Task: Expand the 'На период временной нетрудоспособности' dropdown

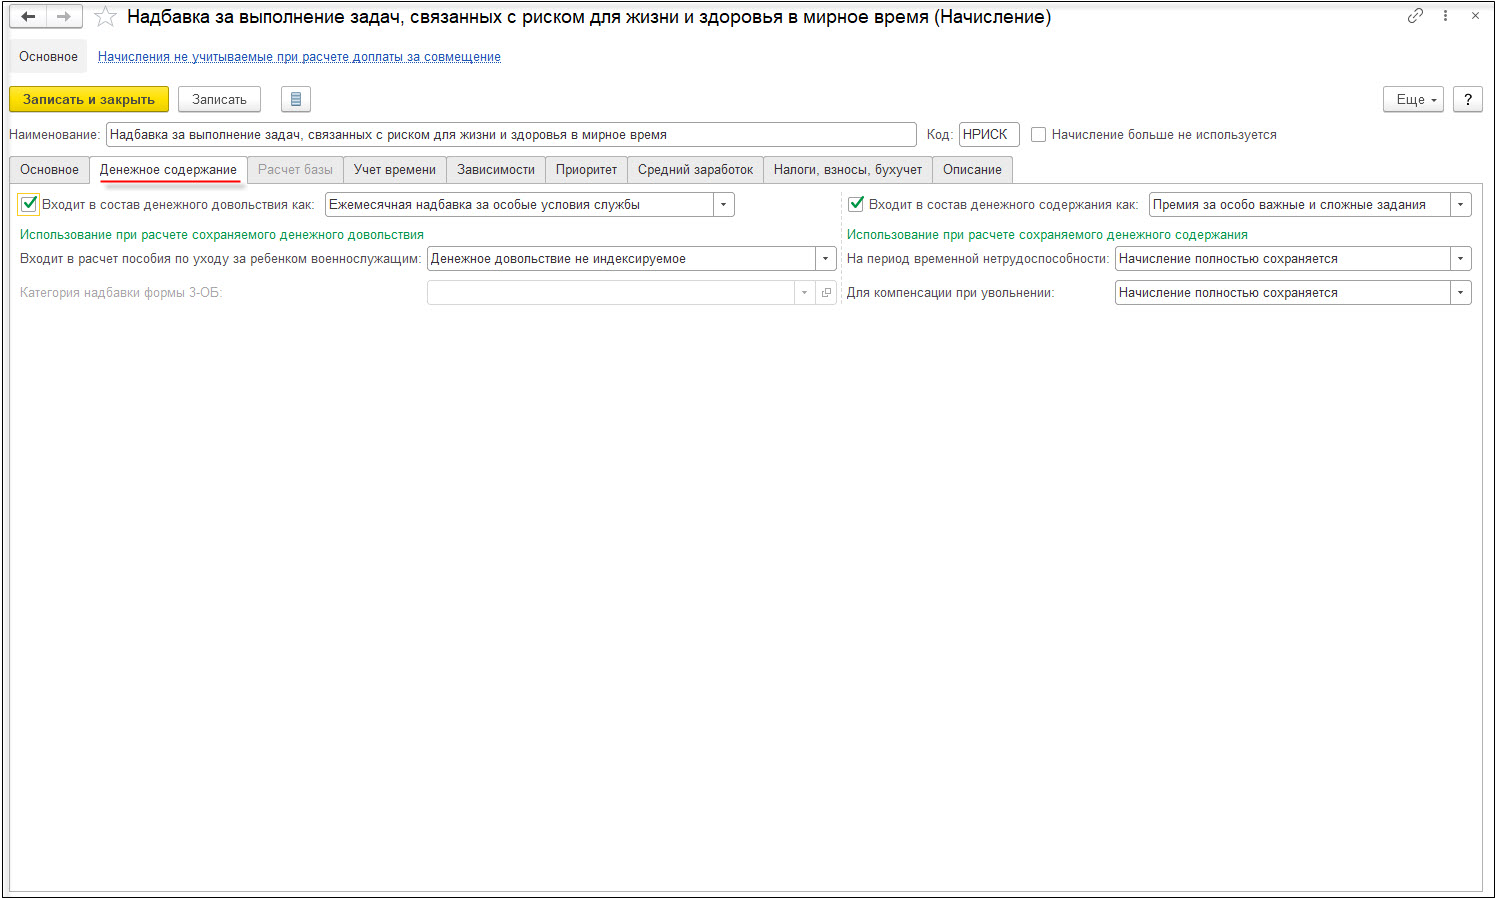Action: click(1461, 259)
